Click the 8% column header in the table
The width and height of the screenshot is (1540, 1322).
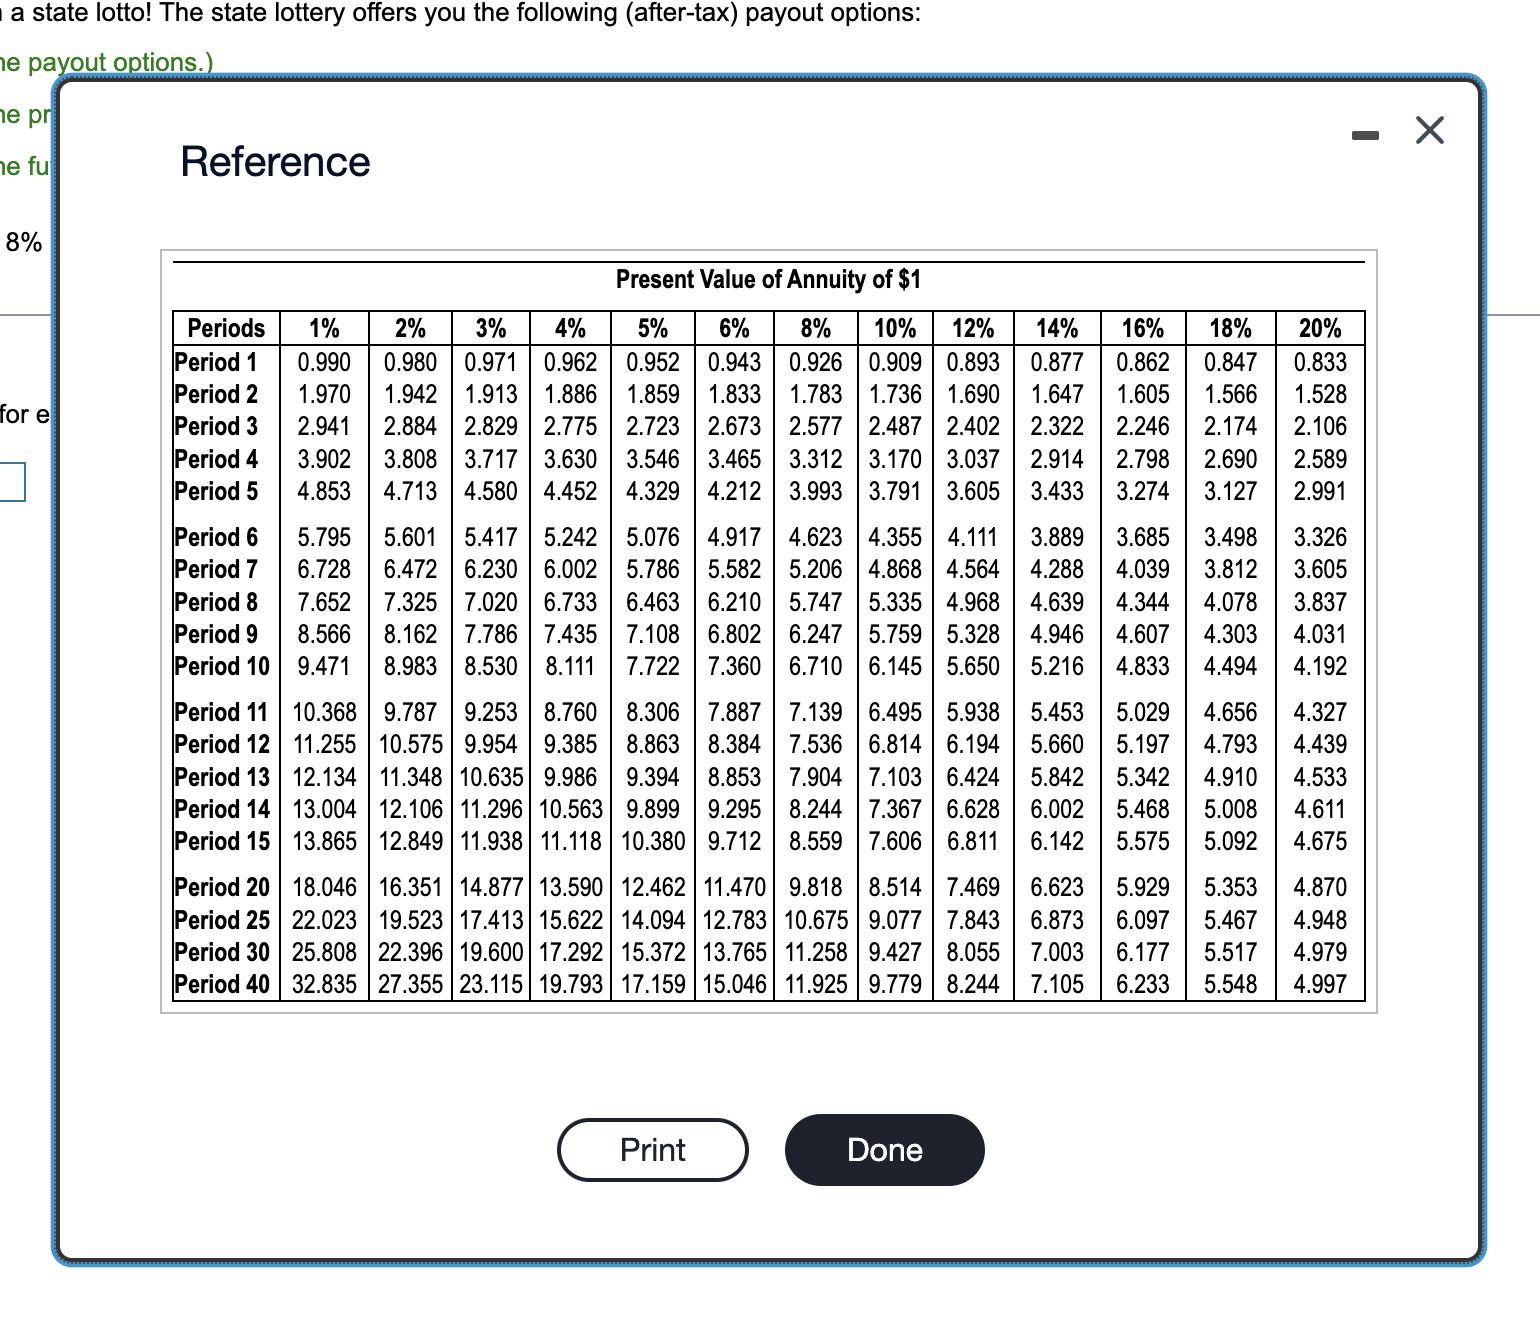tap(816, 328)
